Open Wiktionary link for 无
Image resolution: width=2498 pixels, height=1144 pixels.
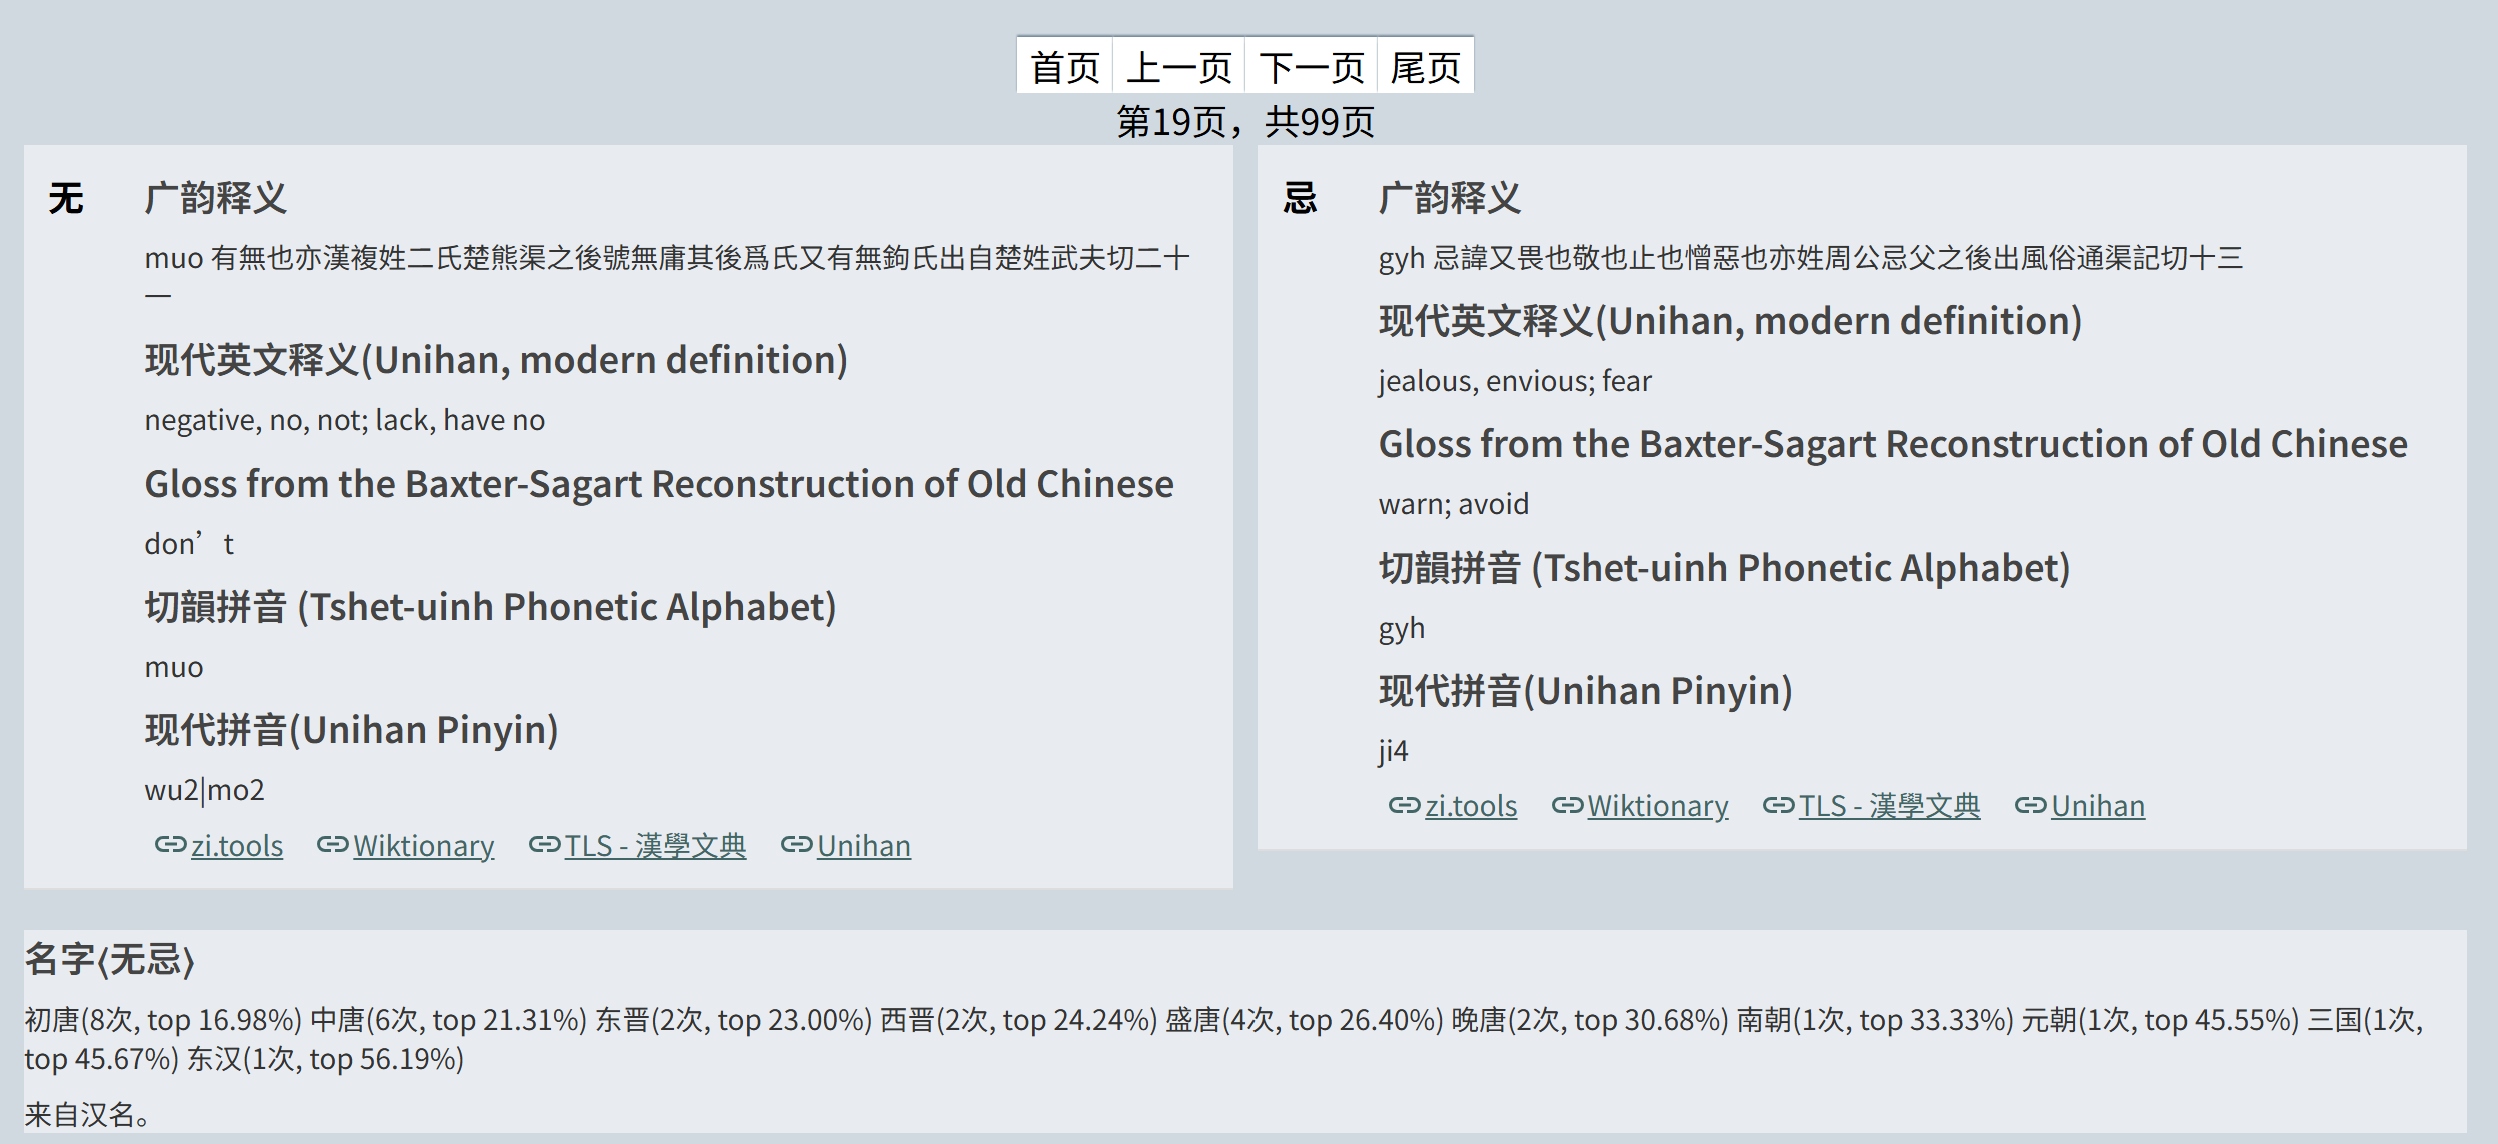(424, 846)
